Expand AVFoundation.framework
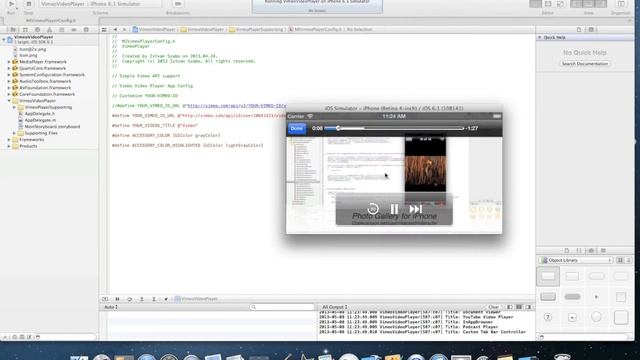 [x=9, y=88]
